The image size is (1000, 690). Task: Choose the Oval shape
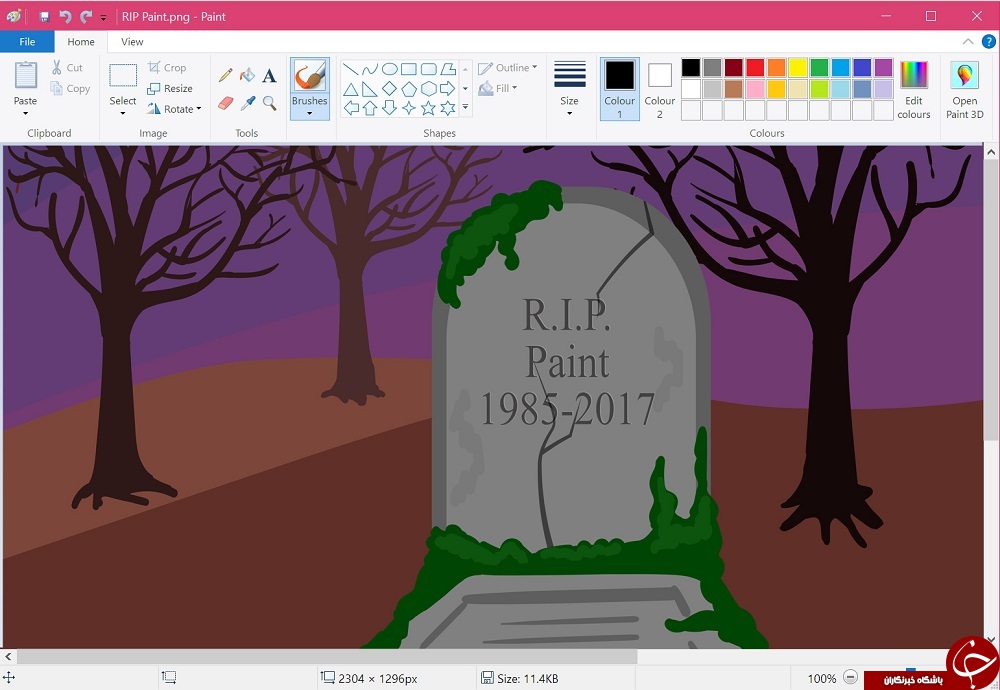390,68
